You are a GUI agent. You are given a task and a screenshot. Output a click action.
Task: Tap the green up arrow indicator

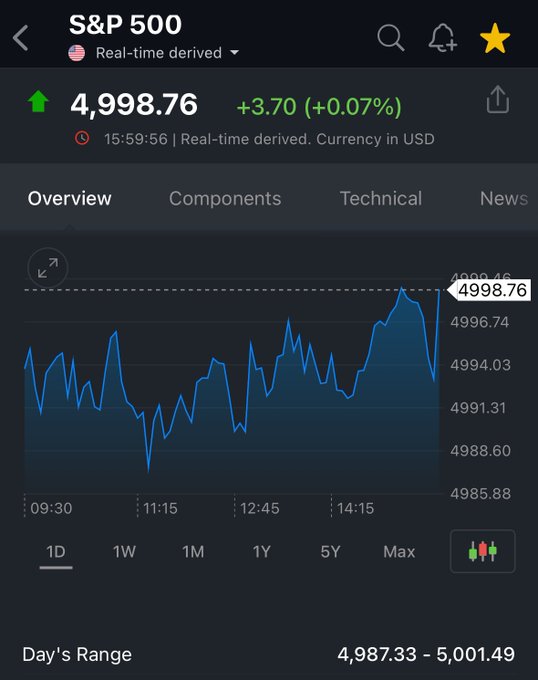tap(38, 101)
